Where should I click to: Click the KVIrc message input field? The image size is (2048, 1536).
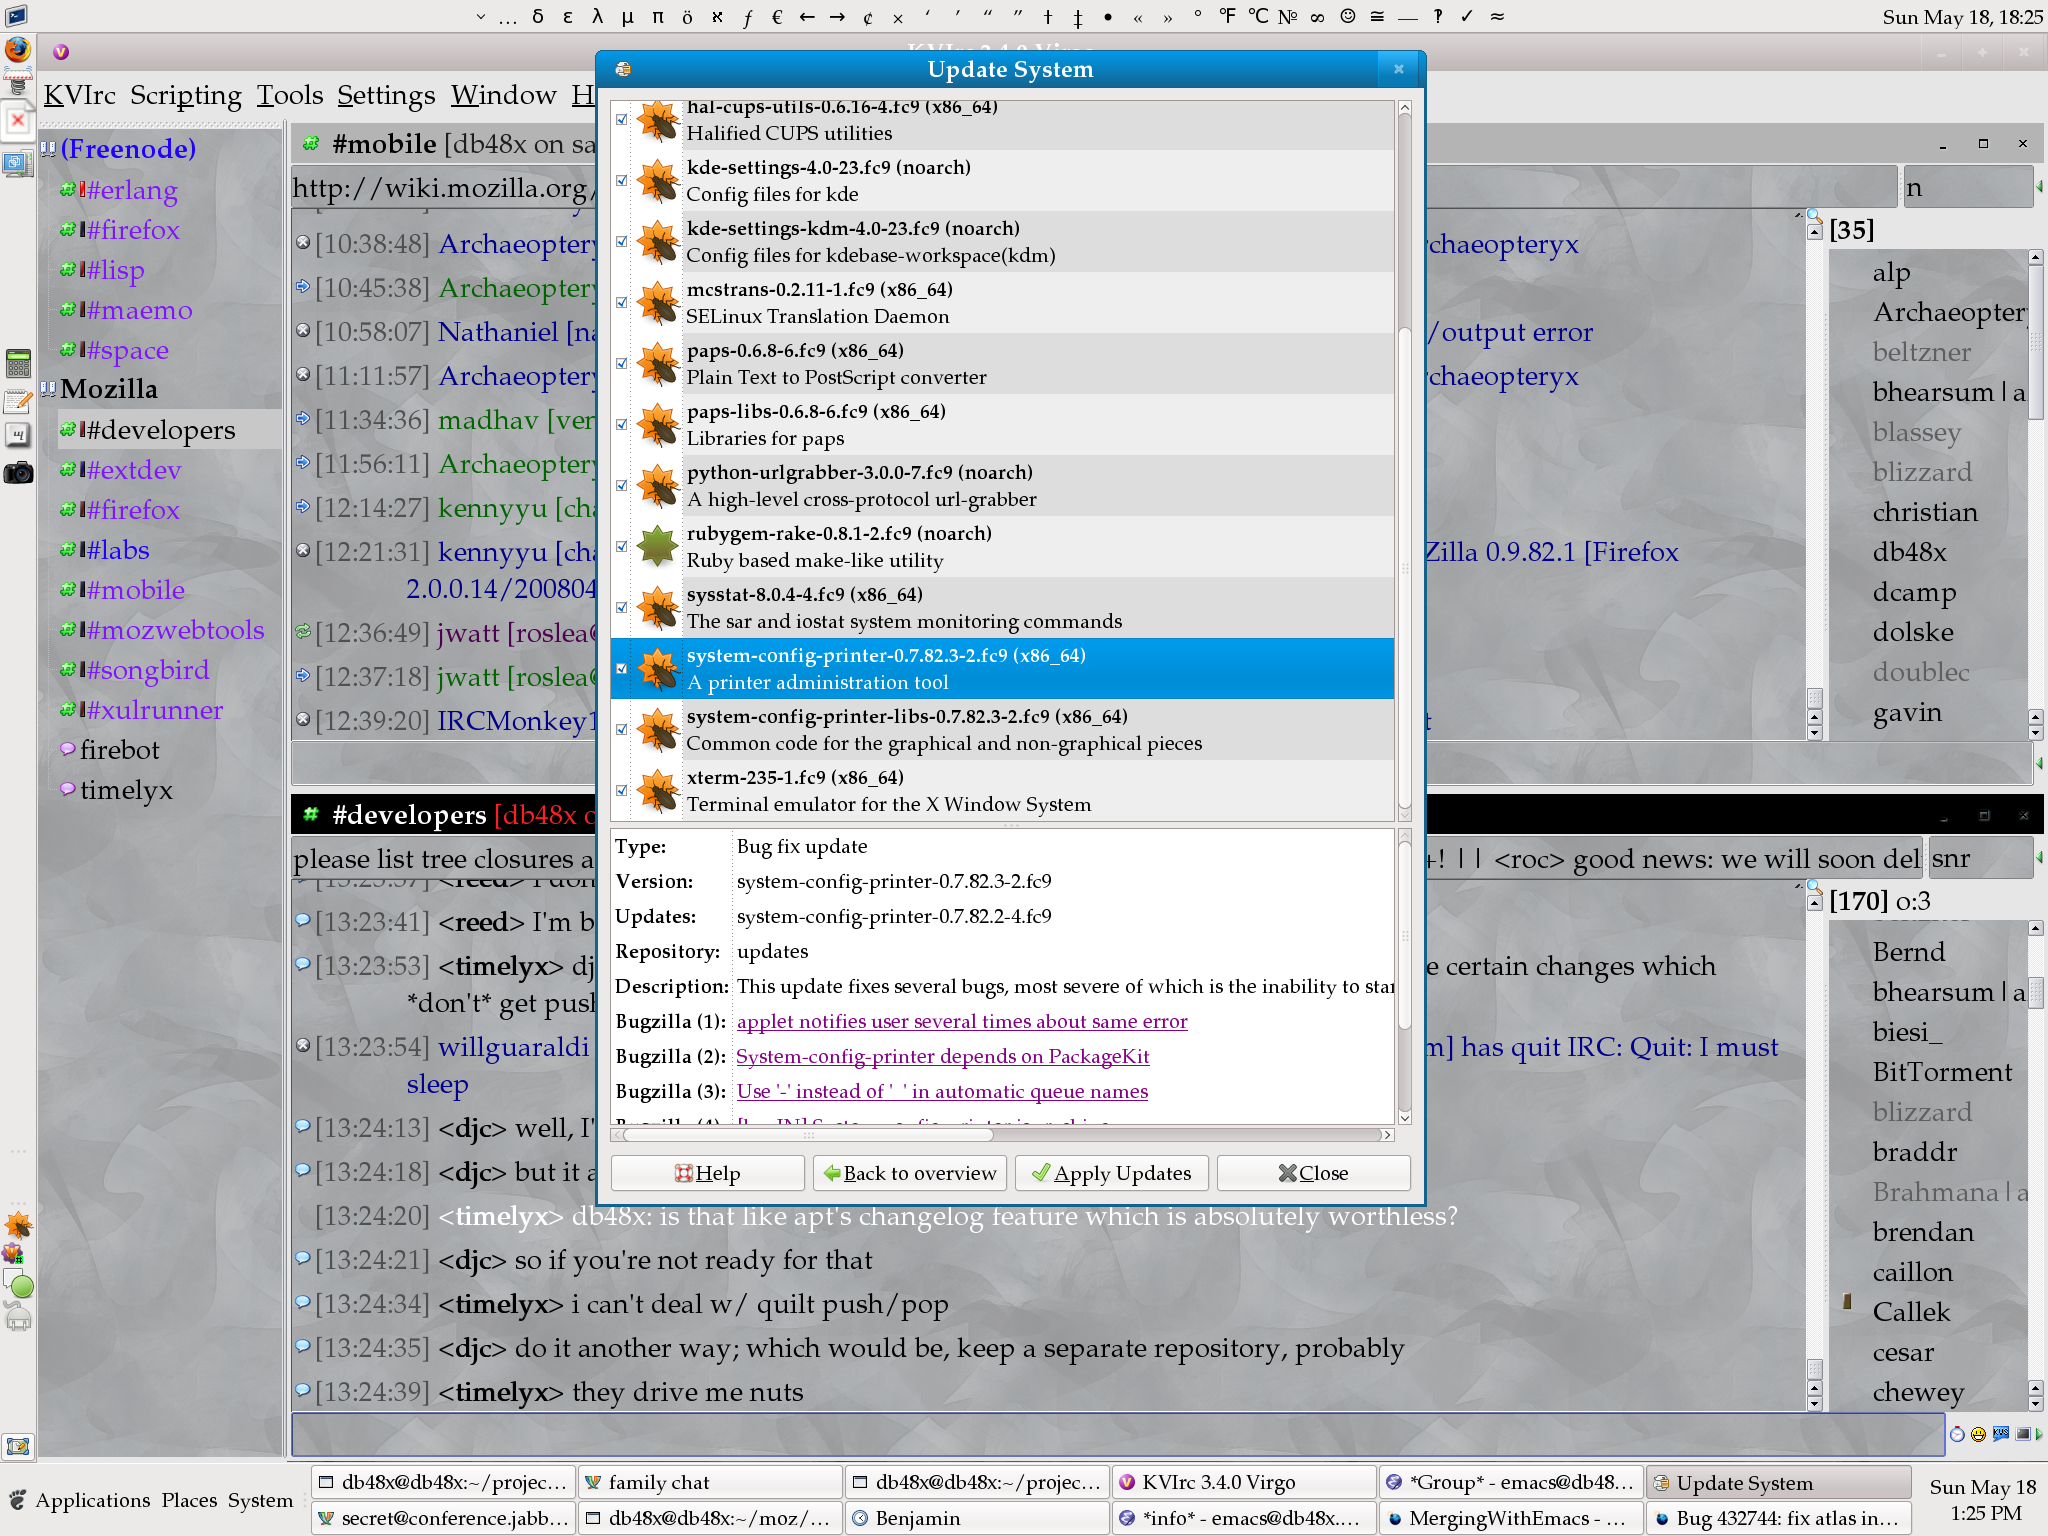tap(1117, 1434)
